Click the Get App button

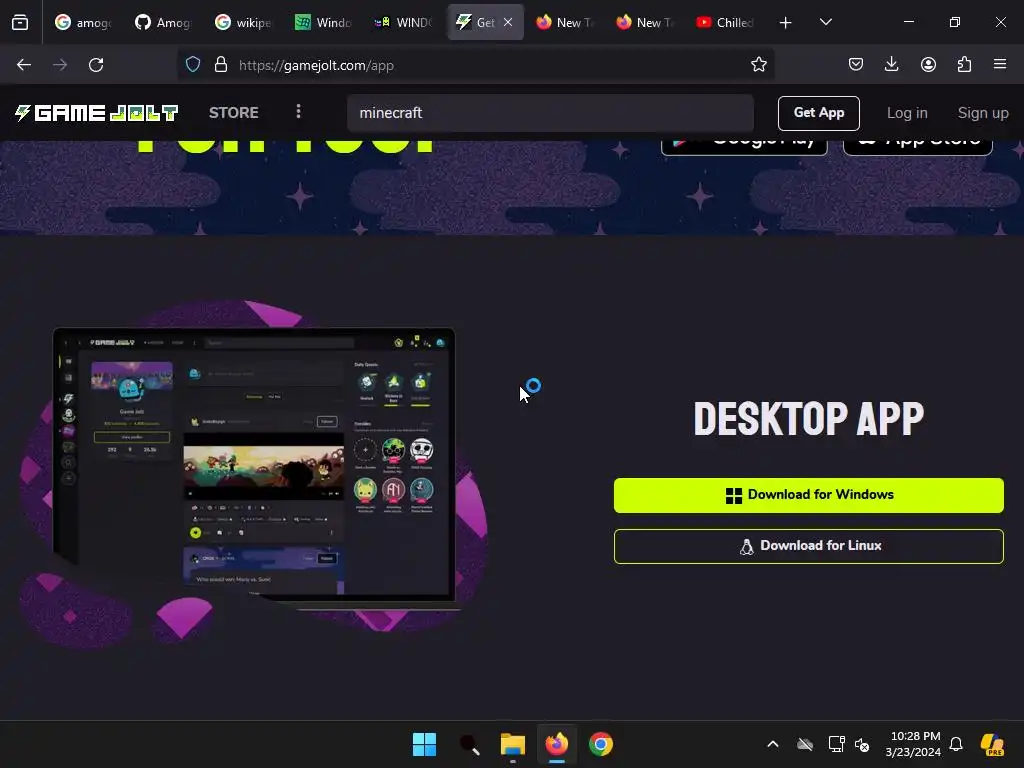[818, 113]
